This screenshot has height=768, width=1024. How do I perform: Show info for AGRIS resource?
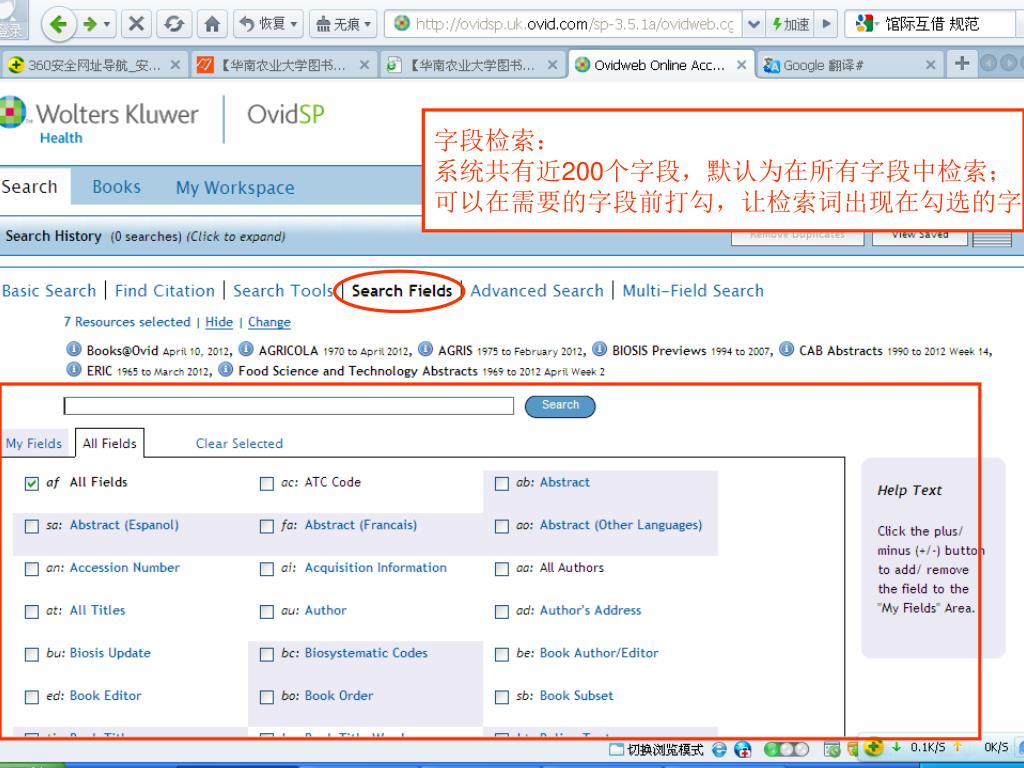tap(425, 349)
